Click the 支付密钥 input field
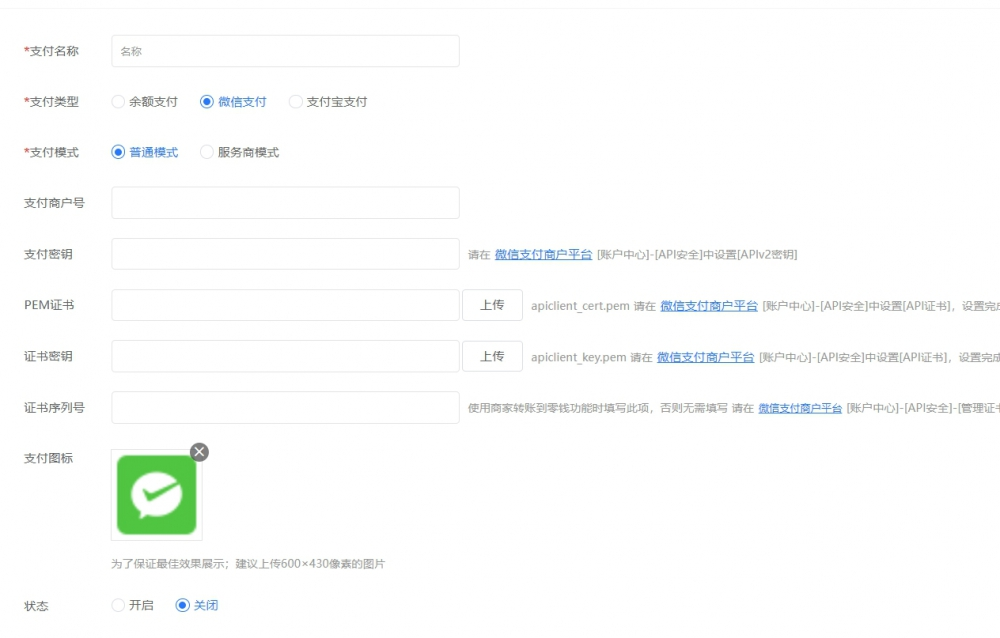 pyautogui.click(x=285, y=253)
